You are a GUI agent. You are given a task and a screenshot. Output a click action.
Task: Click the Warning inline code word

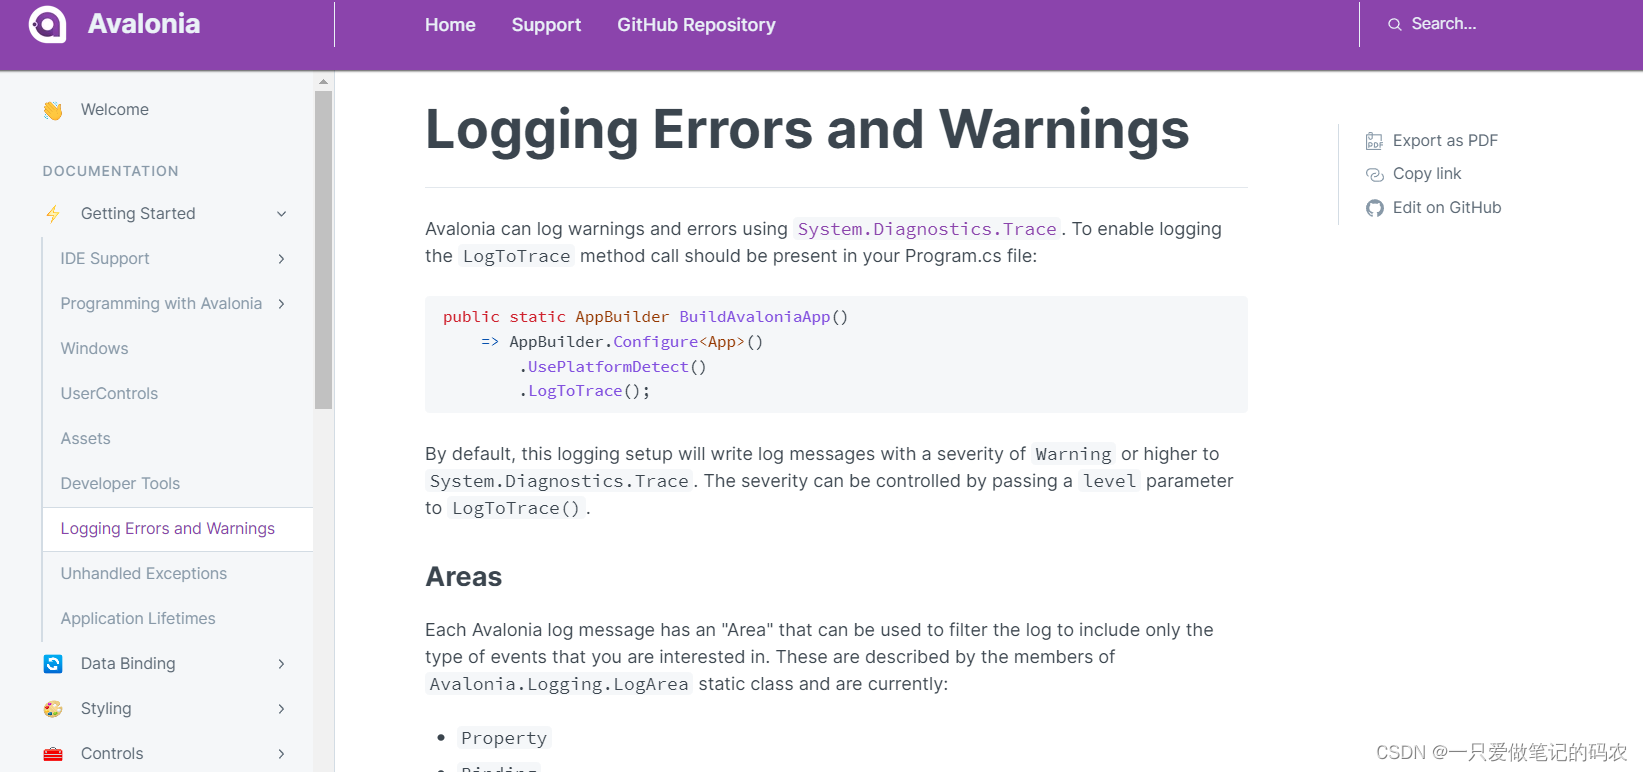(x=1073, y=454)
